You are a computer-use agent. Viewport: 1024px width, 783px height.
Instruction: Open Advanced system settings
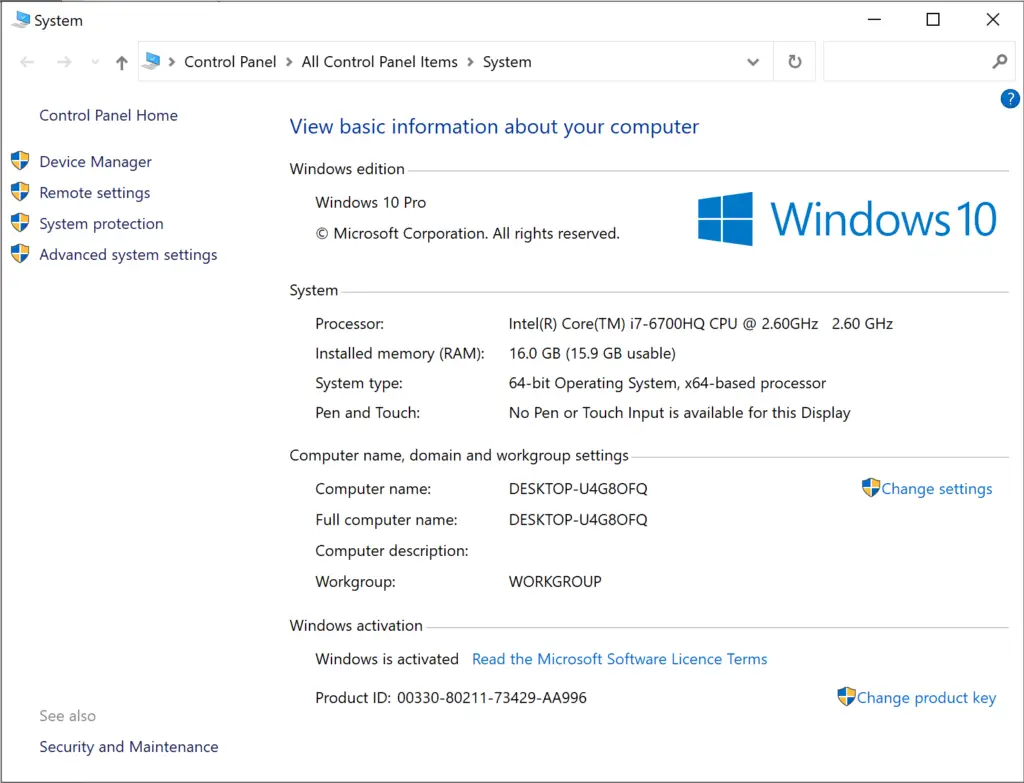[x=128, y=255]
